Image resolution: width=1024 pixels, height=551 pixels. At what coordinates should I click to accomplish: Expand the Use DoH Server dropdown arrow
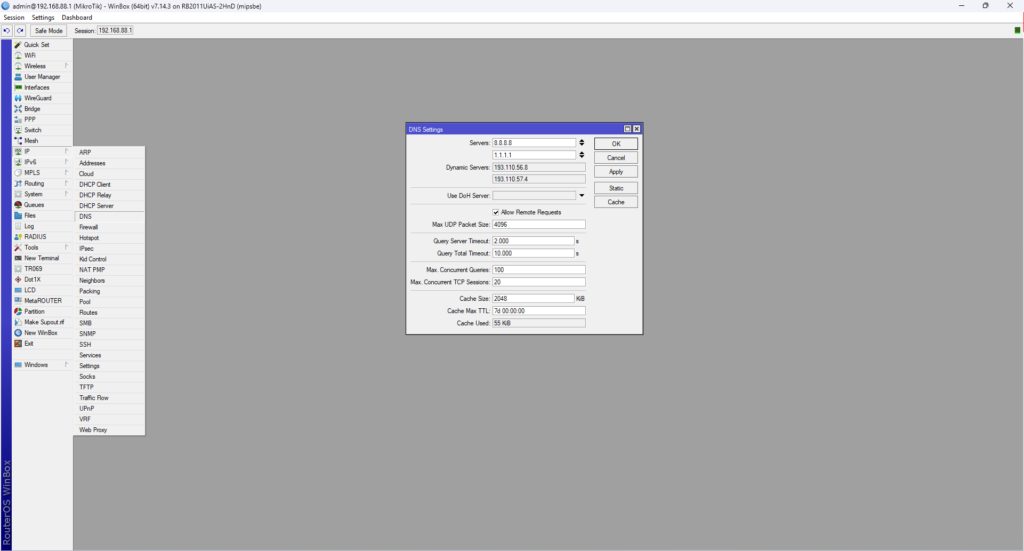(581, 196)
